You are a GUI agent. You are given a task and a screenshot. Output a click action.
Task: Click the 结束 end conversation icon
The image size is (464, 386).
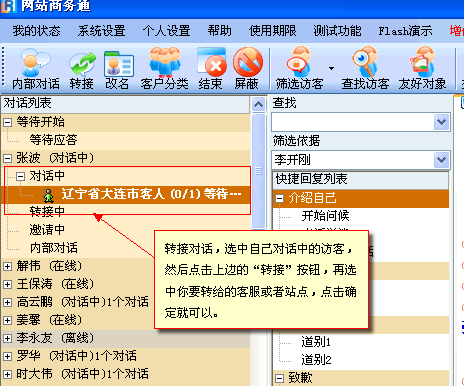[x=211, y=69]
